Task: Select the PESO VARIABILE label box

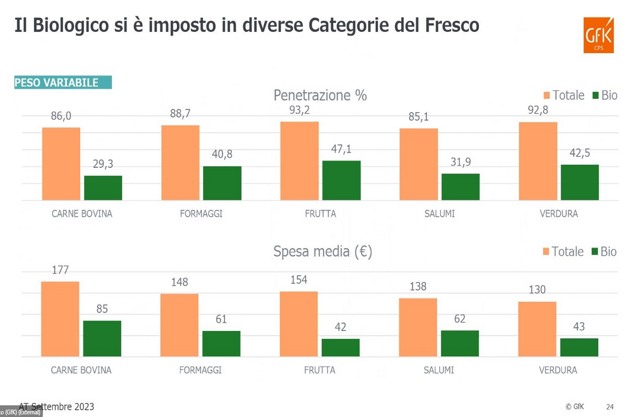Action: 62,83
